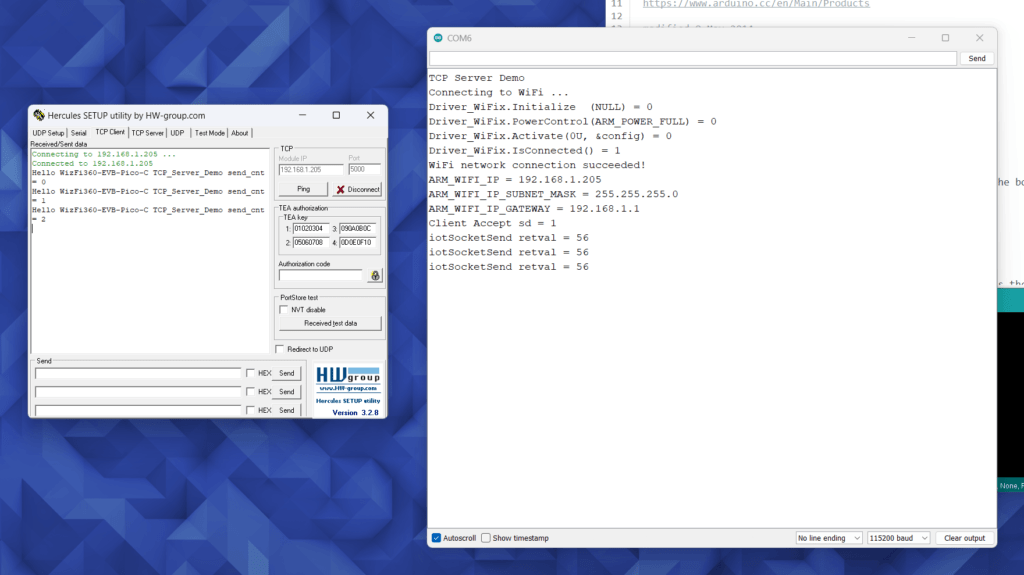Click 'Connecting to 192.168.1.205 ...' in Hercules log

(104, 154)
